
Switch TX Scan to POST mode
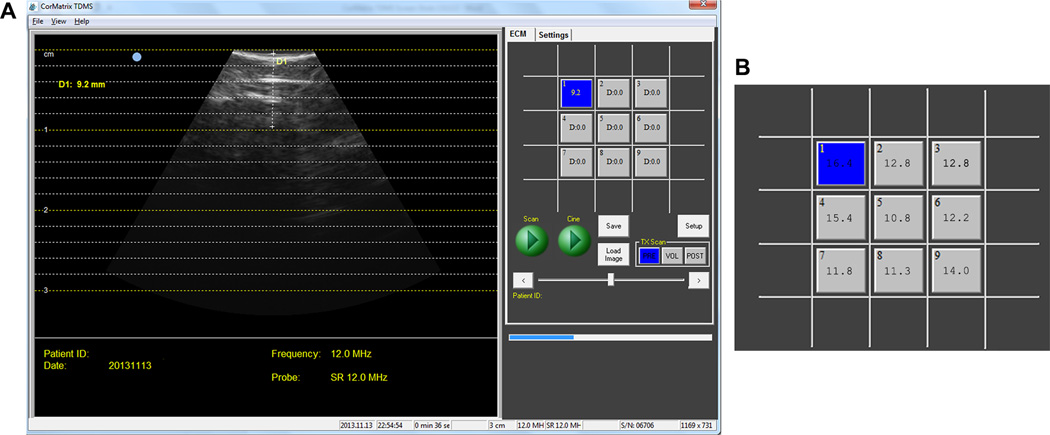coord(695,256)
